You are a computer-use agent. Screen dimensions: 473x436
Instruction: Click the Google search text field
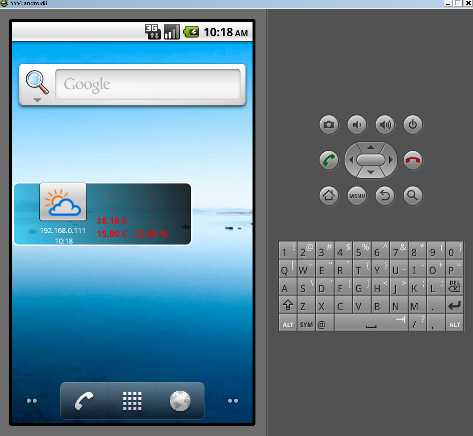(148, 84)
